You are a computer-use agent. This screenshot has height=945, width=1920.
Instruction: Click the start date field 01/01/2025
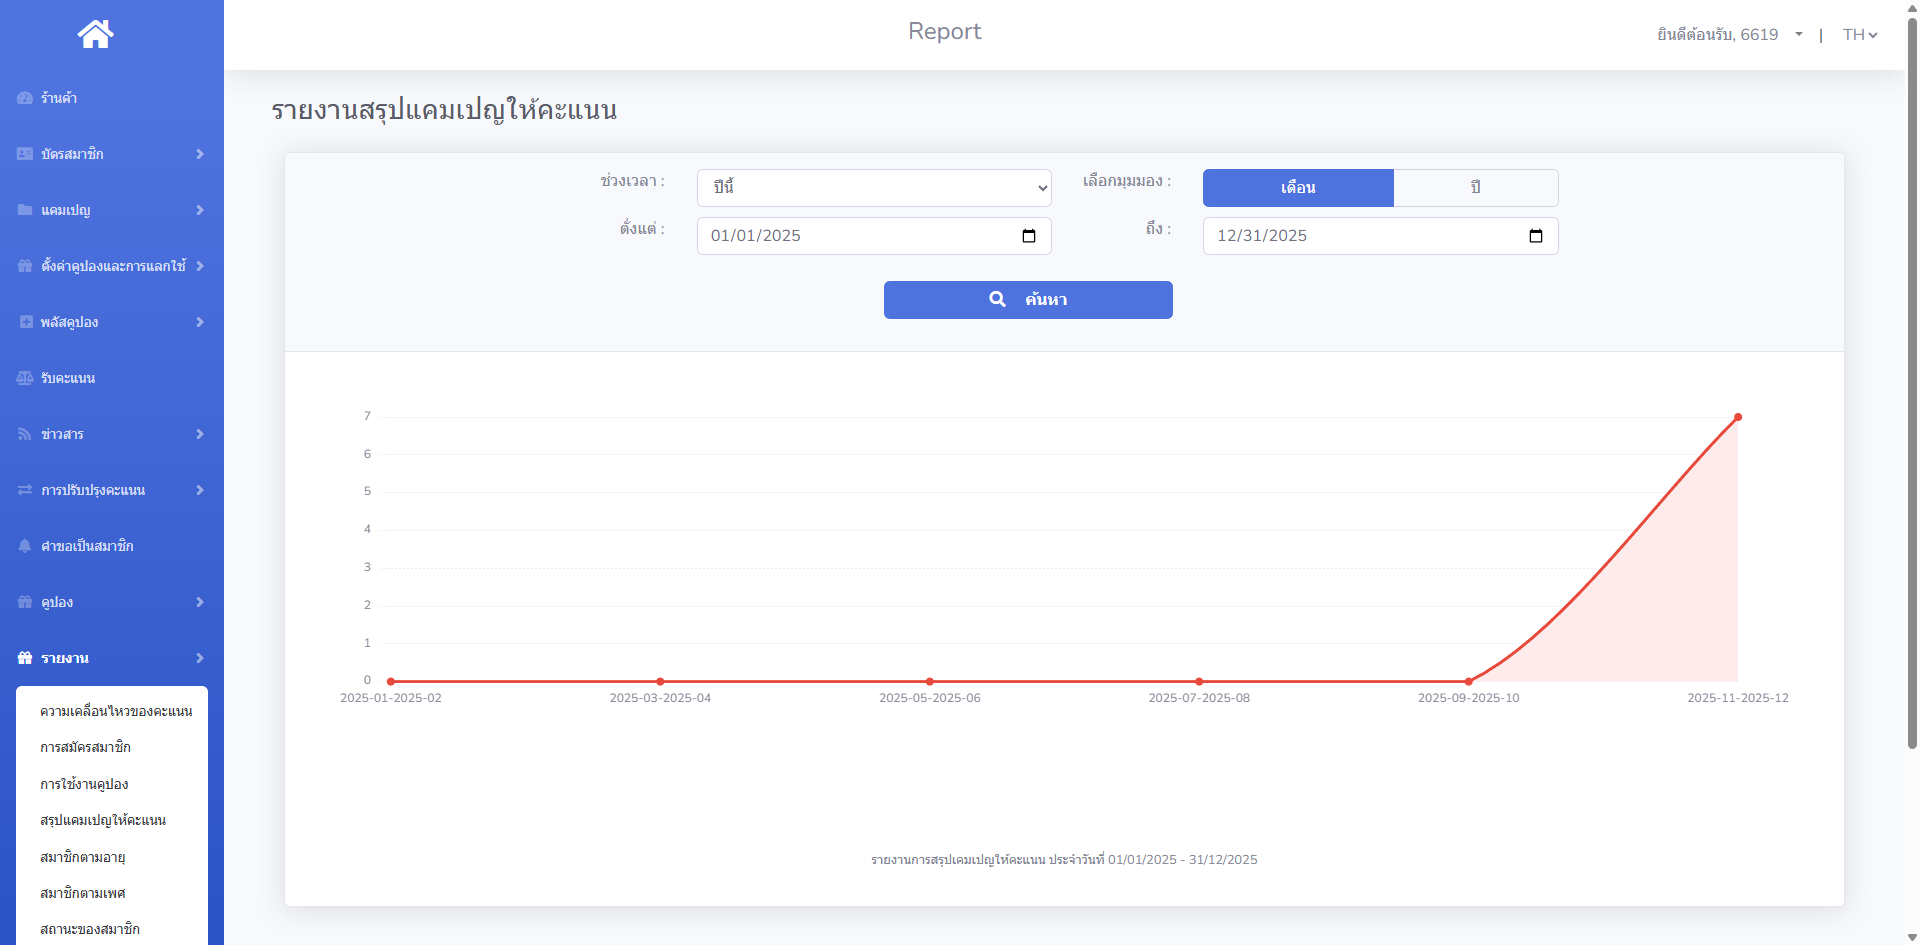pyautogui.click(x=874, y=236)
